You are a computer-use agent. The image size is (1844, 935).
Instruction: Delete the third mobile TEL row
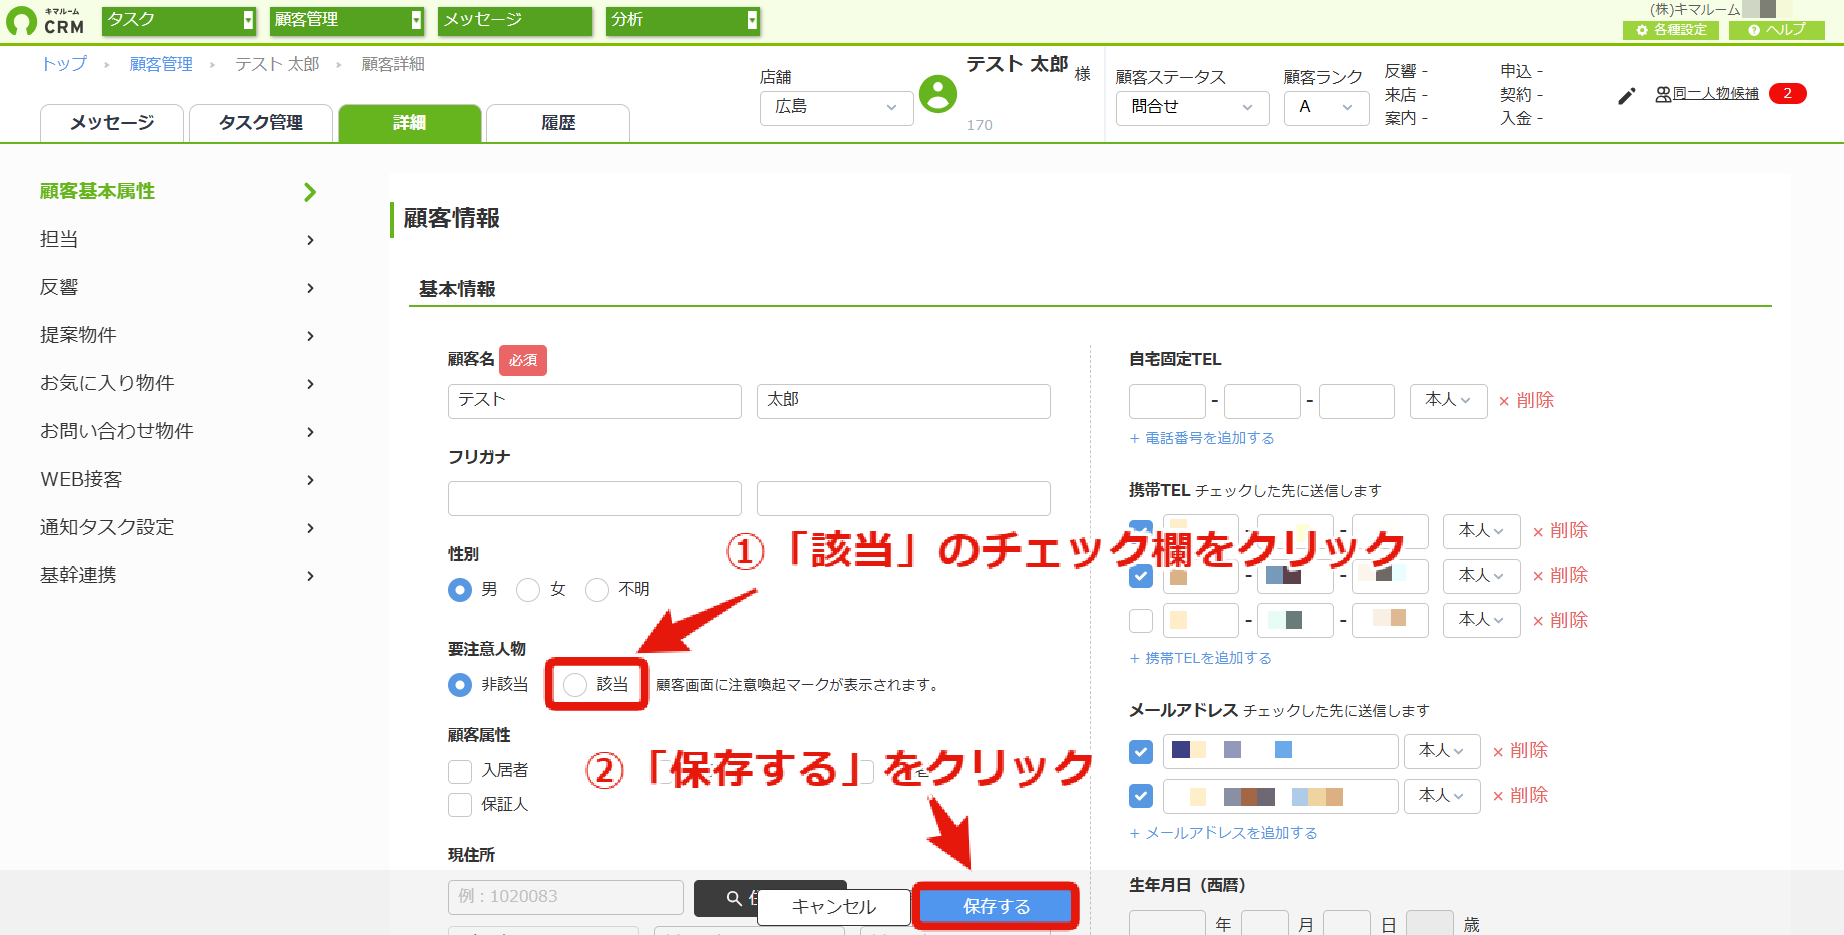click(x=1560, y=621)
